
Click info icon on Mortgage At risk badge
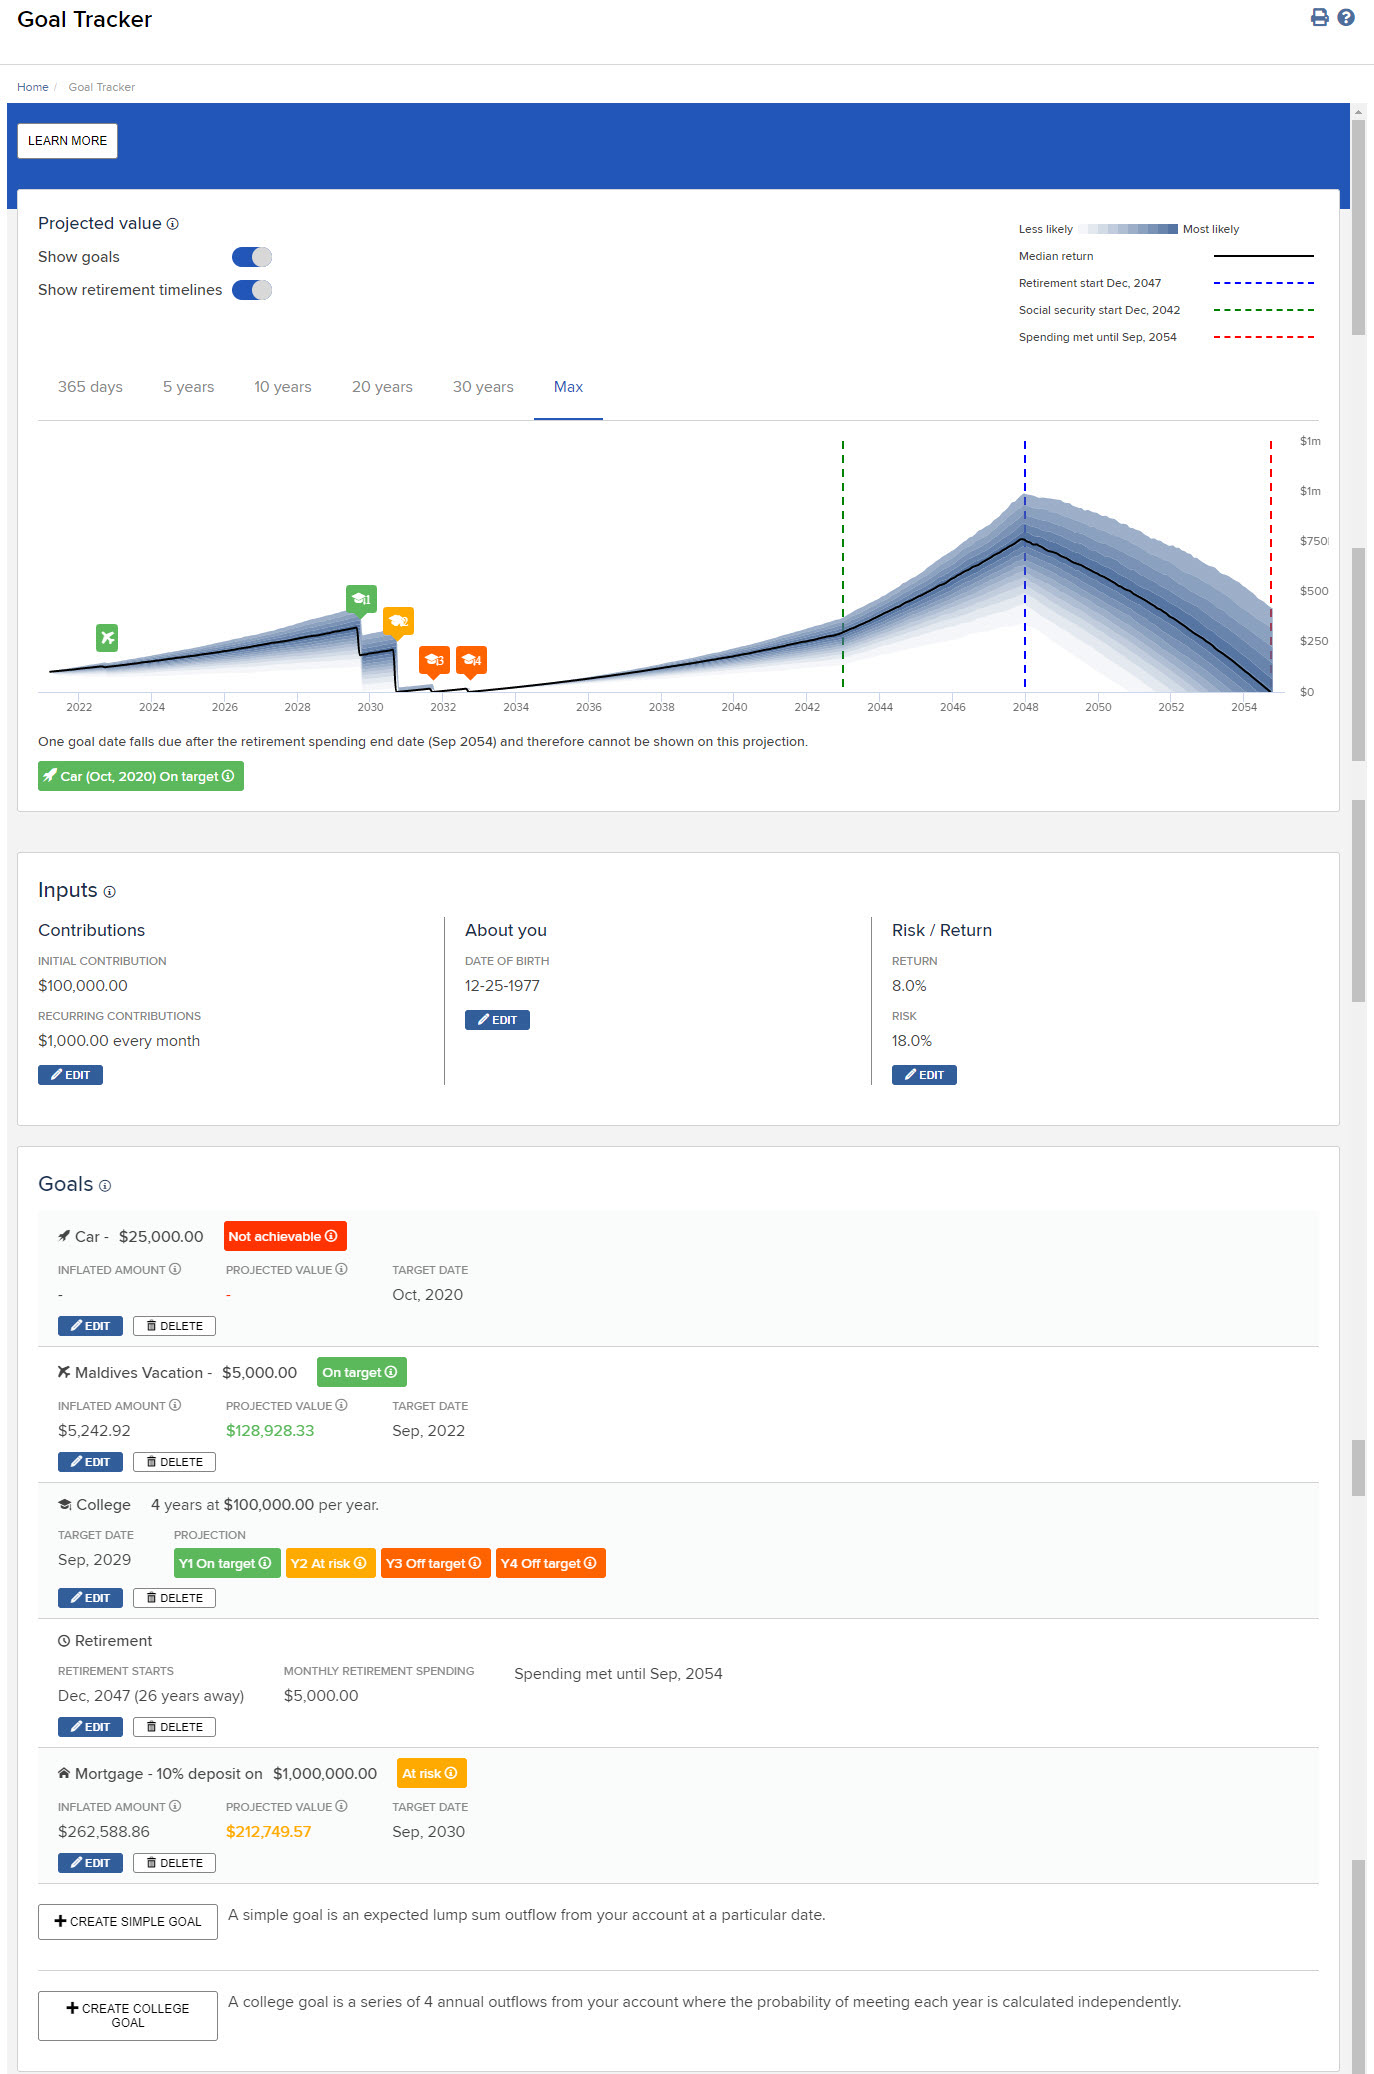(x=451, y=1773)
